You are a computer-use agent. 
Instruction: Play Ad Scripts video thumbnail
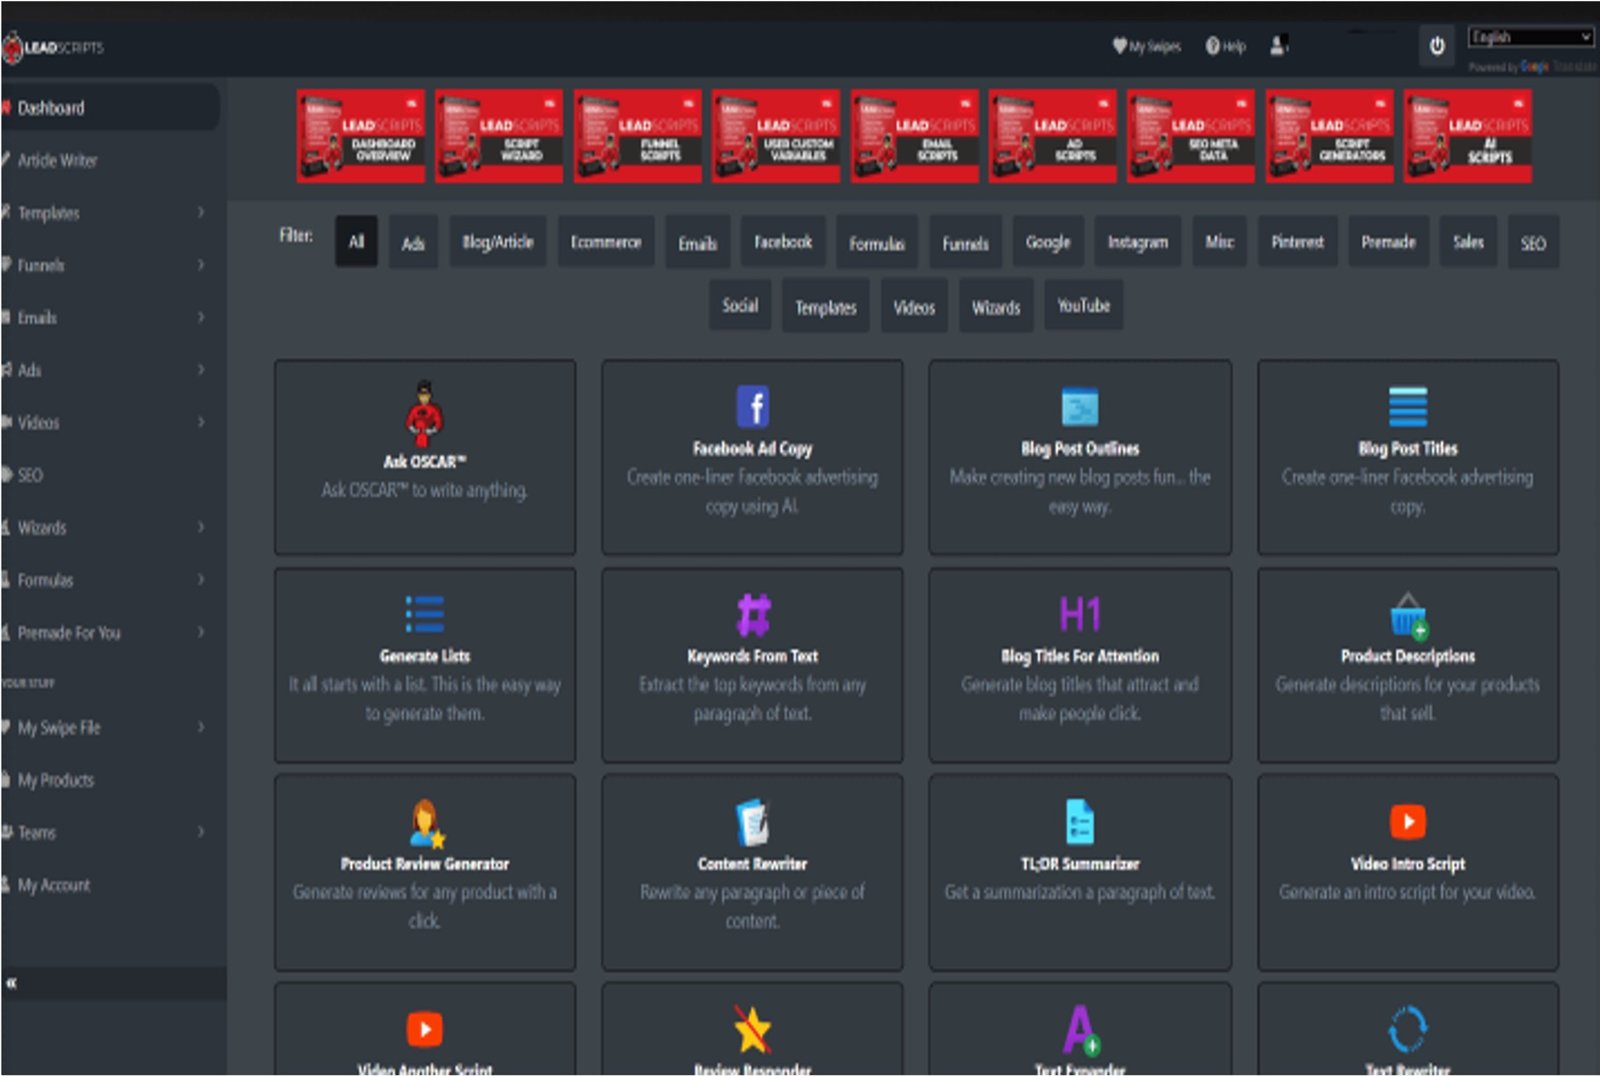1053,136
